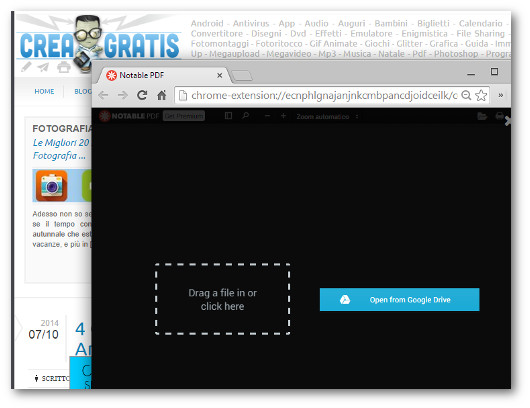Click the Bambini tag link
Image resolution: width=530 pixels, height=408 pixels.
coord(391,23)
